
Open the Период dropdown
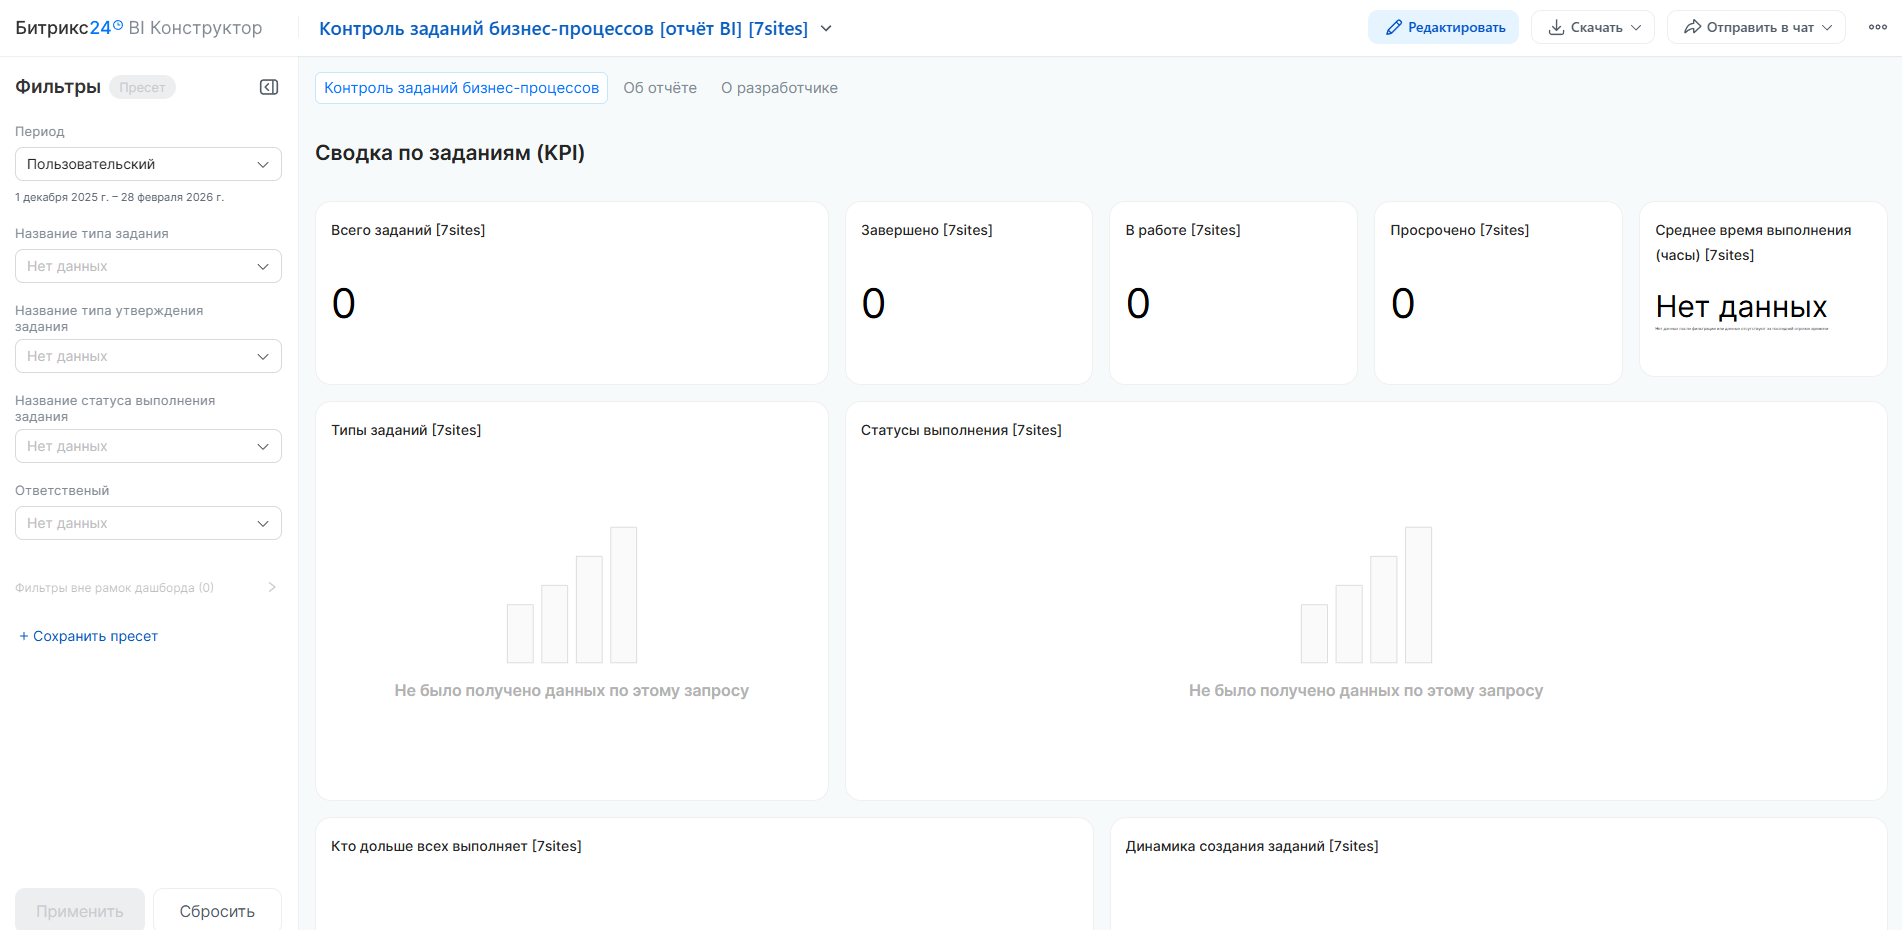(148, 164)
